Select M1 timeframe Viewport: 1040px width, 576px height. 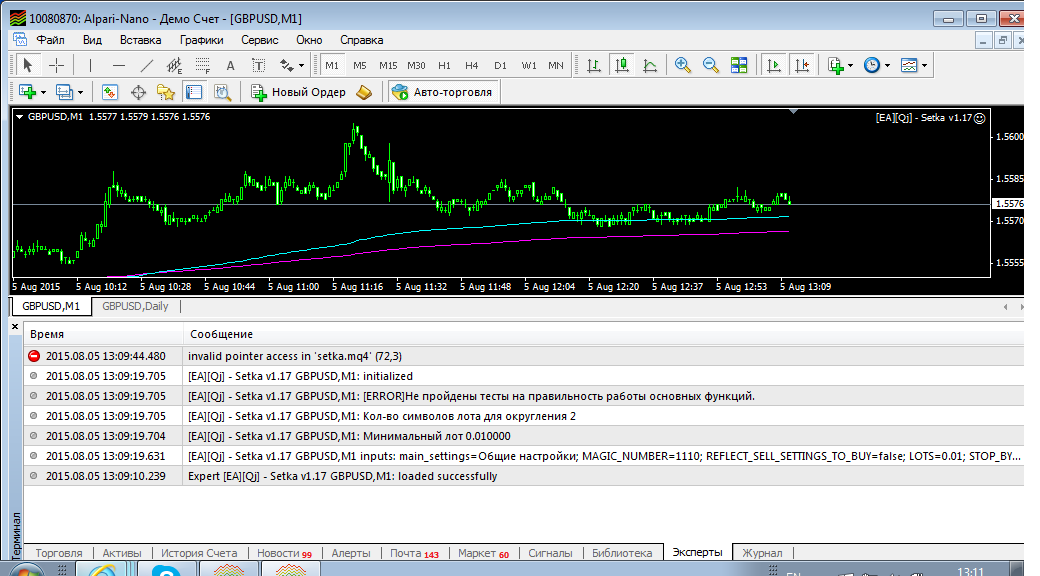pyautogui.click(x=332, y=65)
